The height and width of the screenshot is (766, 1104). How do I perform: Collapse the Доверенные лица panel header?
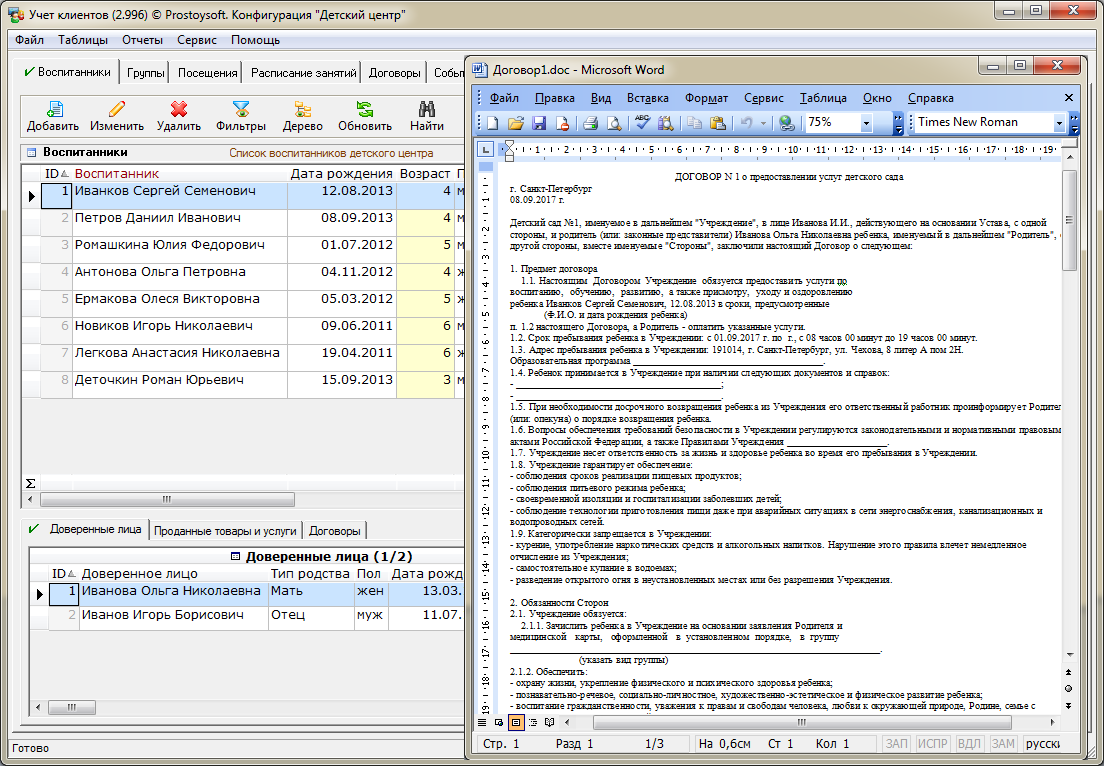pos(235,556)
